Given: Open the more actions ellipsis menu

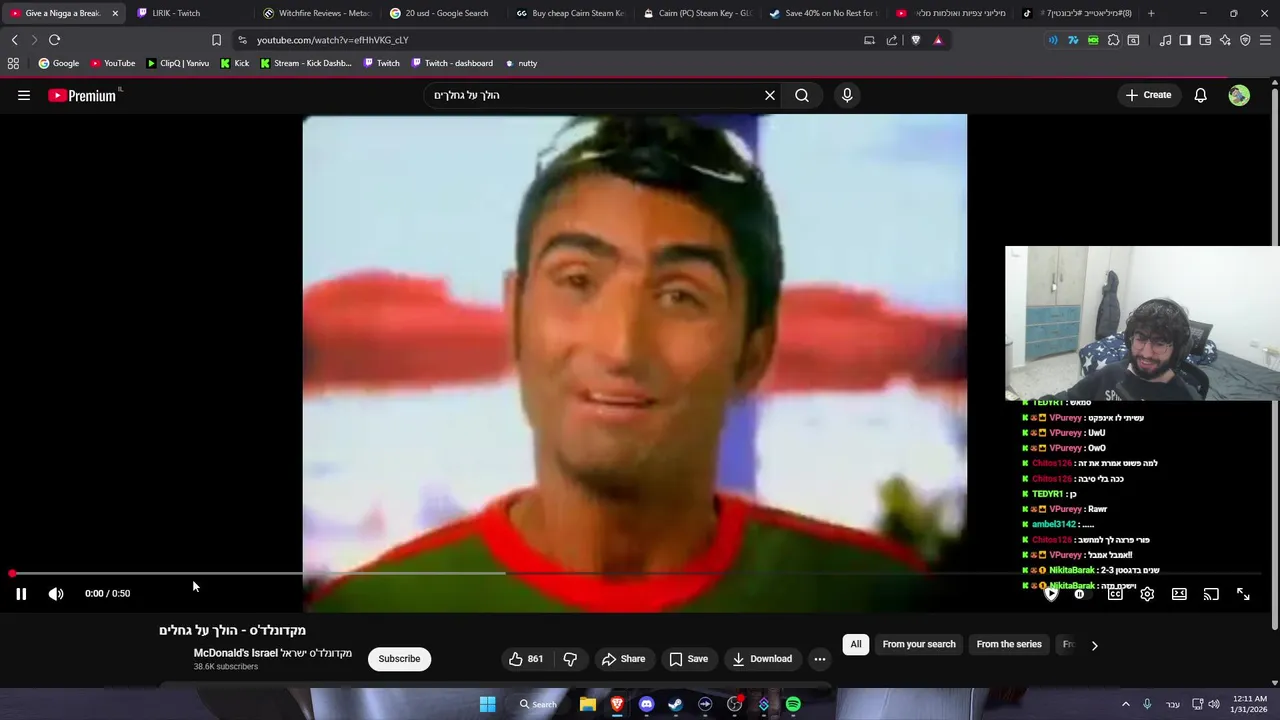Looking at the screenshot, I should [820, 659].
